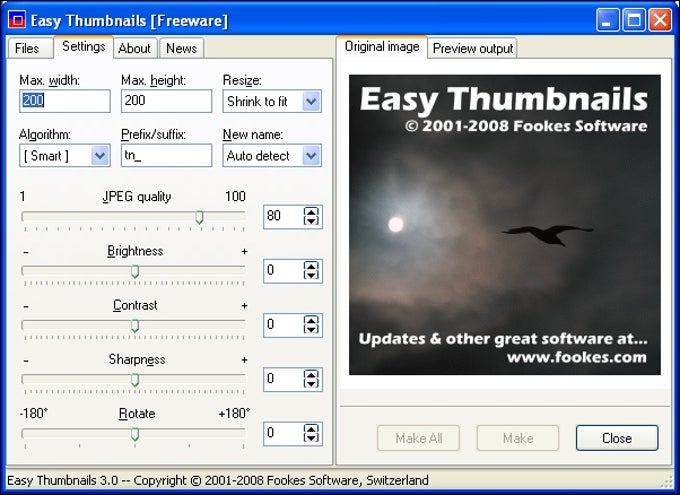Decrease Sharpness with the down spinner arrow
Screen dimensions: 680x495
click(311, 384)
